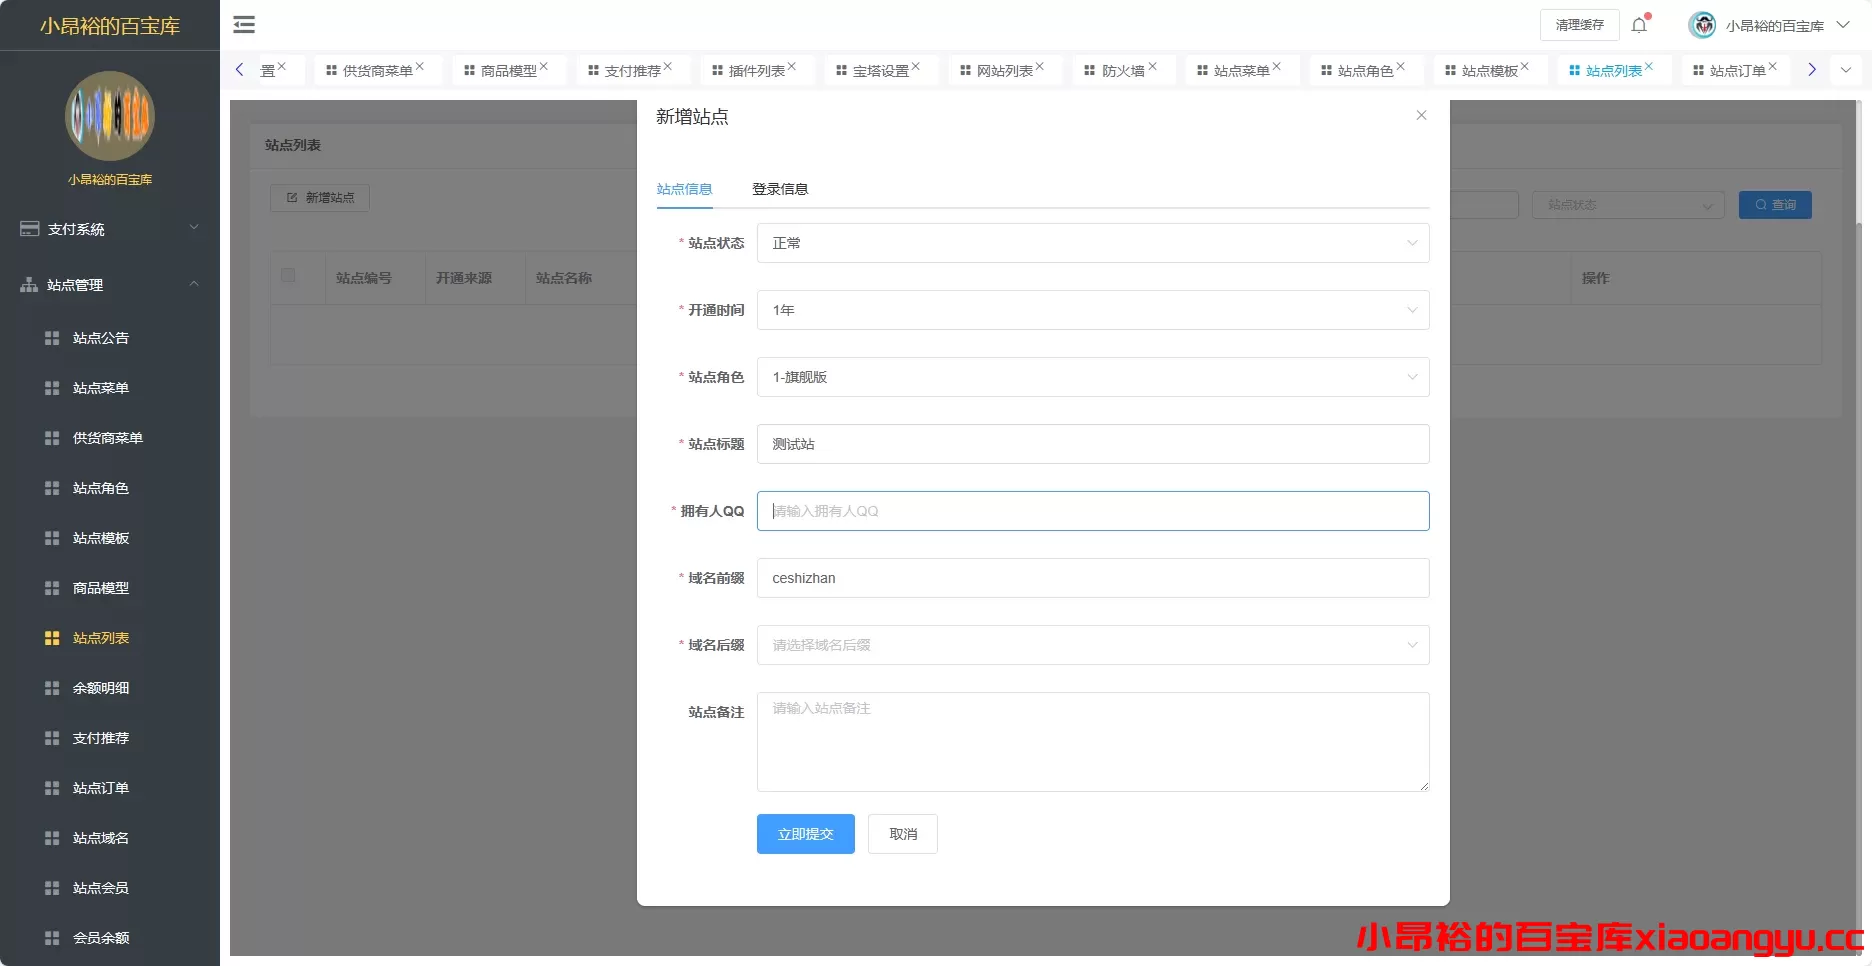Click the 拥有人QQ input field
The image size is (1872, 966).
coord(1093,511)
